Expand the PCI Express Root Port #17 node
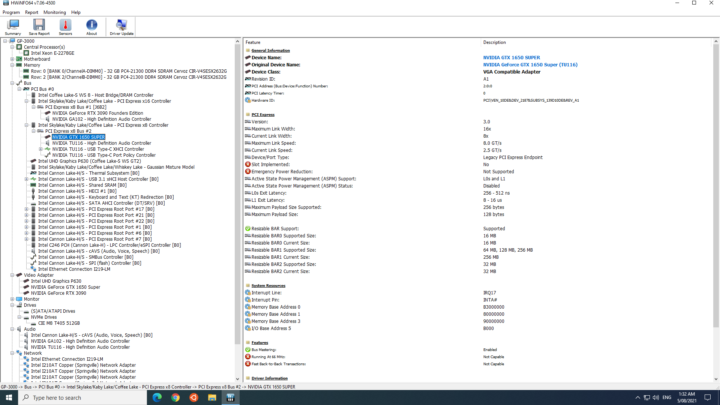Image resolution: width=720 pixels, height=405 pixels. [27, 209]
